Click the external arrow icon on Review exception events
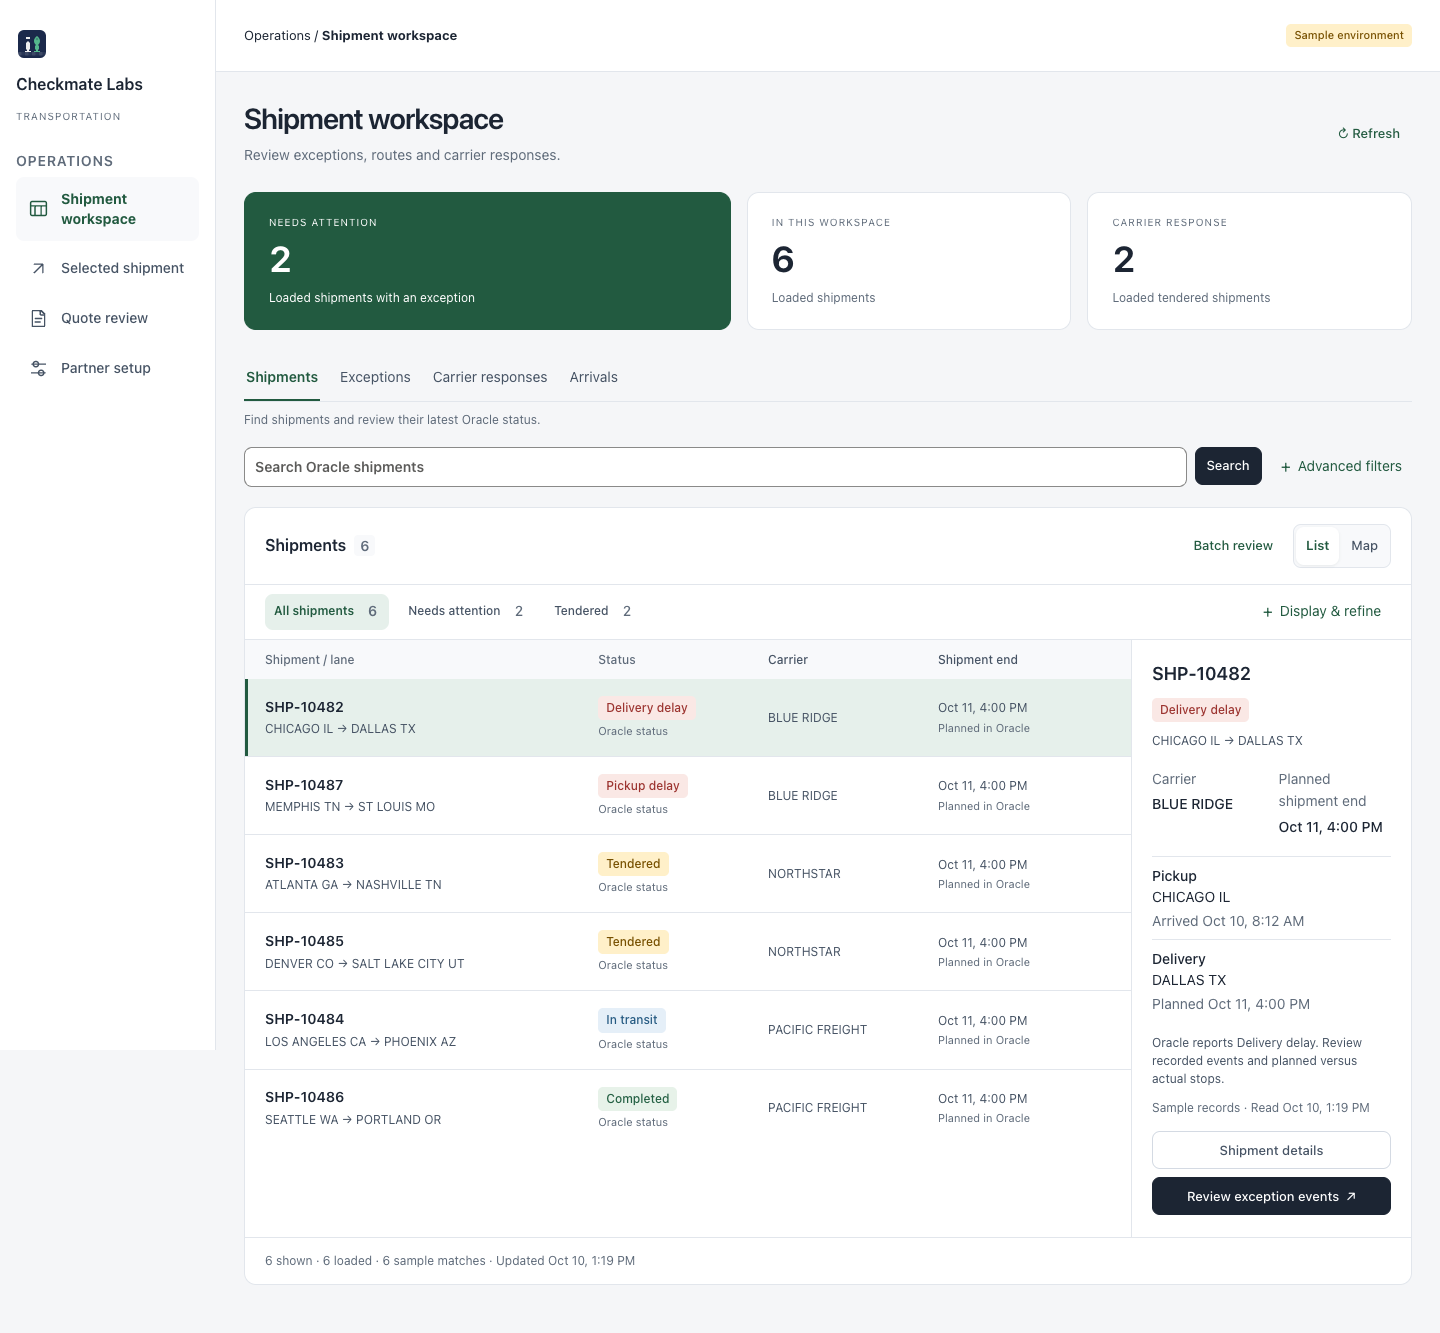The width and height of the screenshot is (1440, 1333). 1351,1196
